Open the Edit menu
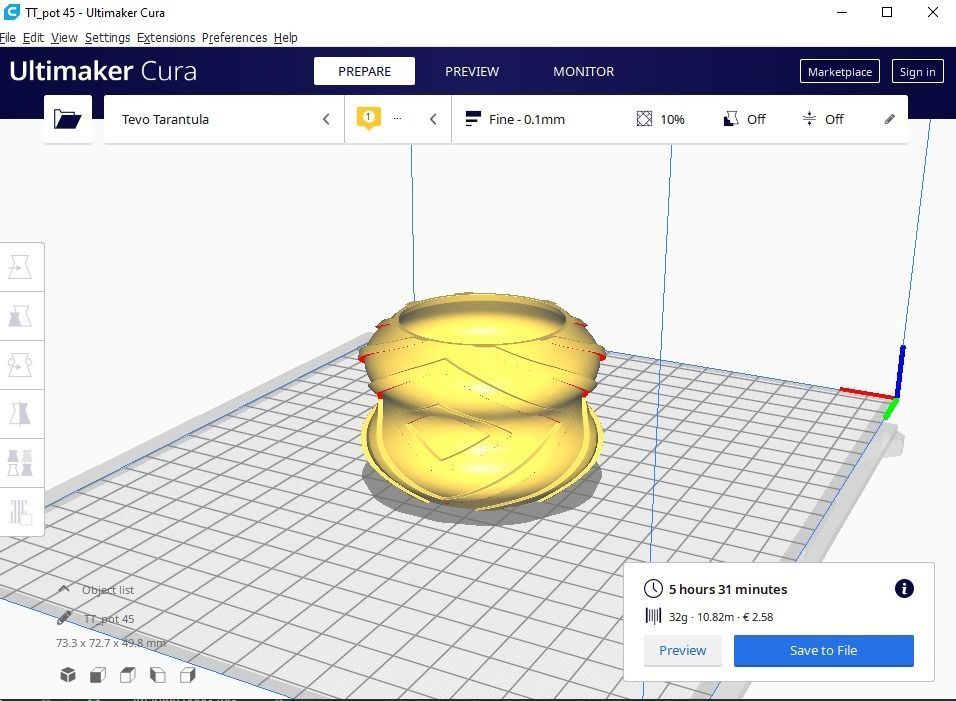 click(x=34, y=38)
